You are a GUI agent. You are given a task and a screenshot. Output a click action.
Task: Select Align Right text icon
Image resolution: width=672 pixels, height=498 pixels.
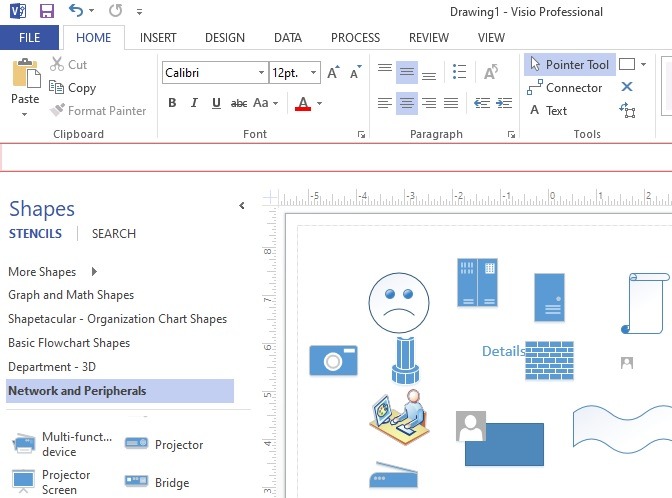coord(429,103)
